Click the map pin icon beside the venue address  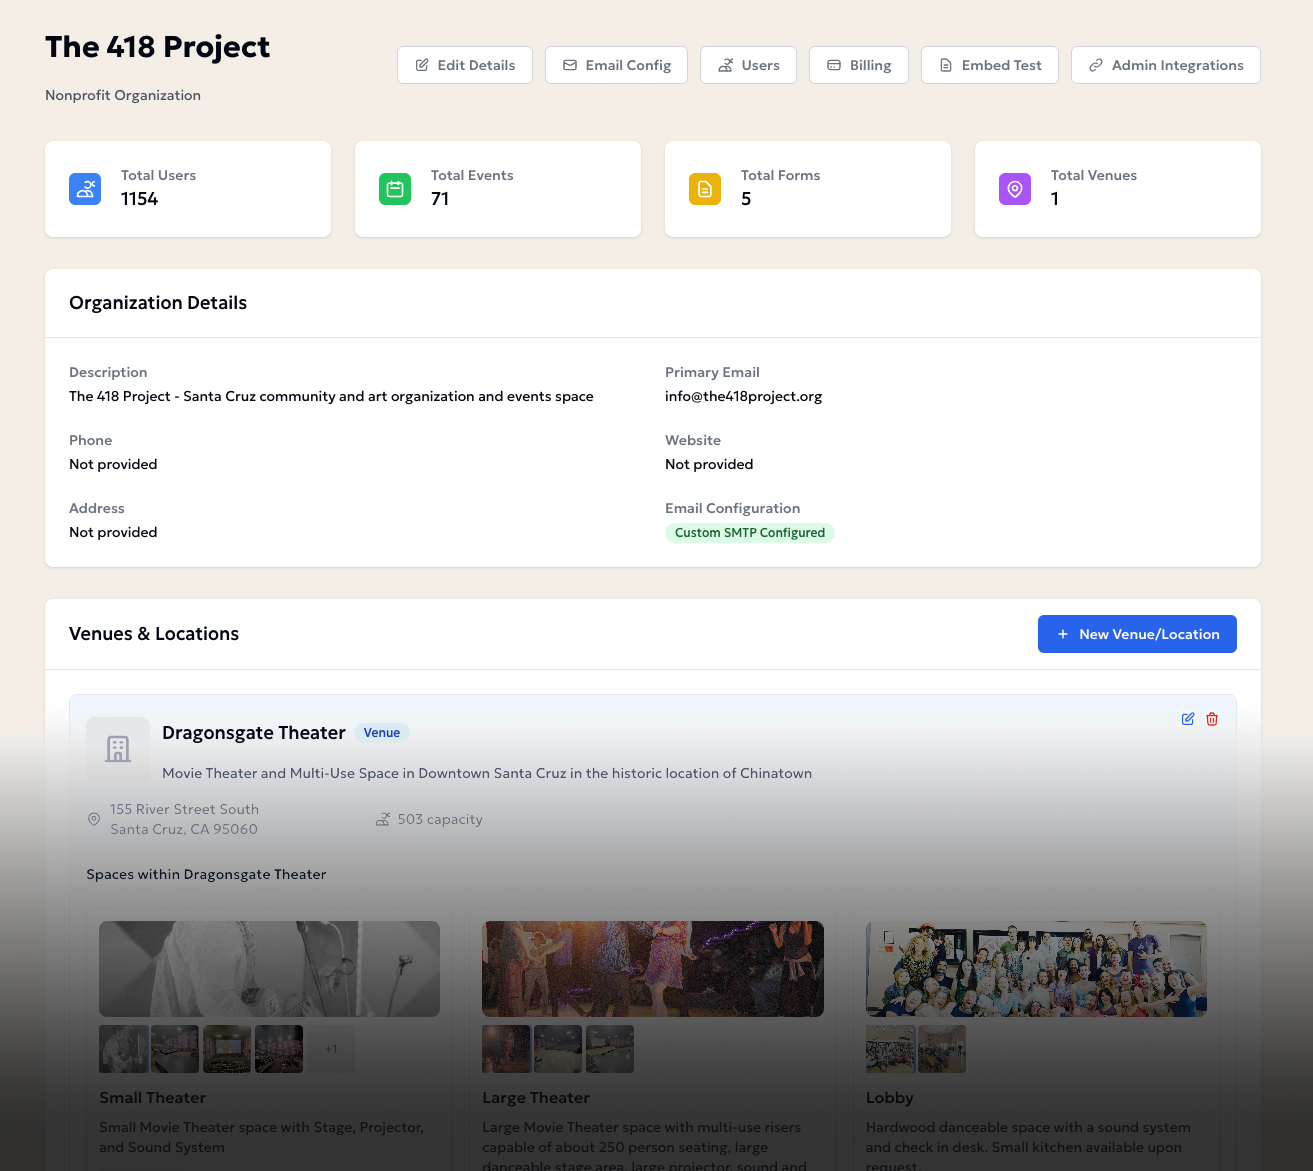coord(94,819)
